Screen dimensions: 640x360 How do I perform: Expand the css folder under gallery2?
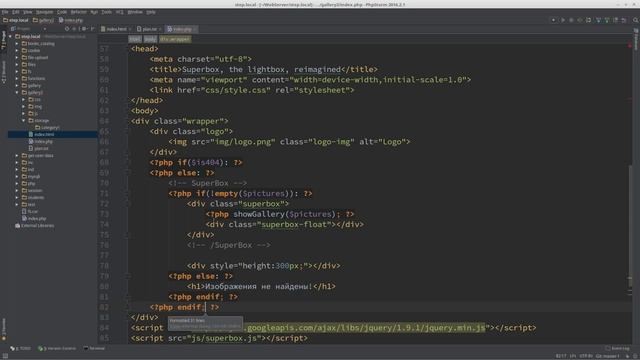(24, 100)
